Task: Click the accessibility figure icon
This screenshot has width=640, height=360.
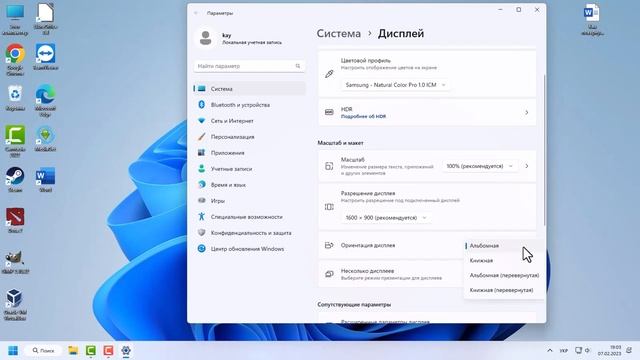Action: pyautogui.click(x=201, y=217)
